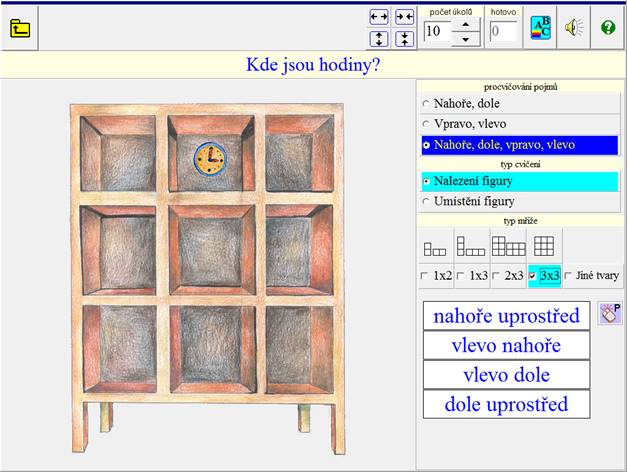The width and height of the screenshot is (627, 472).
Task: Answer with vlevo dole
Action: (x=506, y=375)
